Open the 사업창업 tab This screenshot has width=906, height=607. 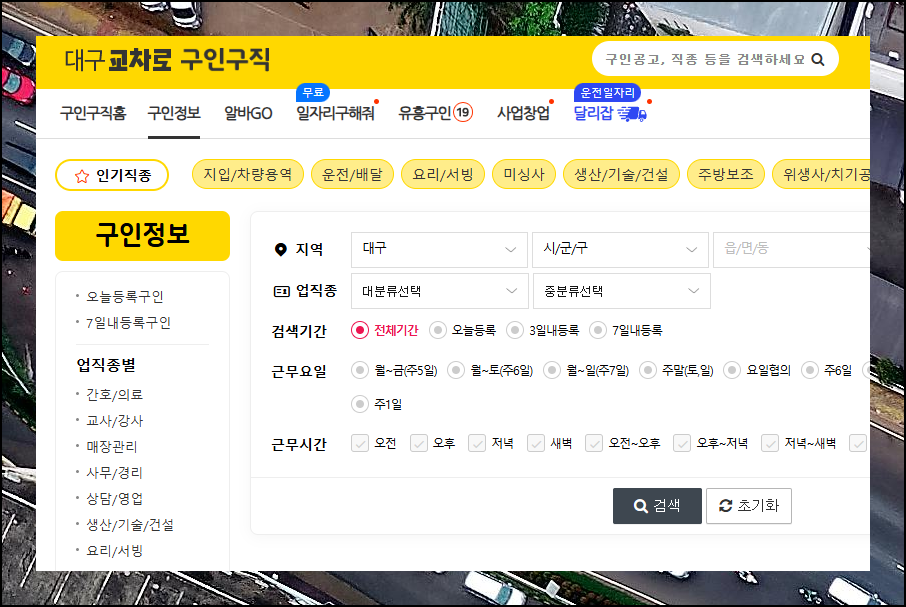[x=523, y=113]
